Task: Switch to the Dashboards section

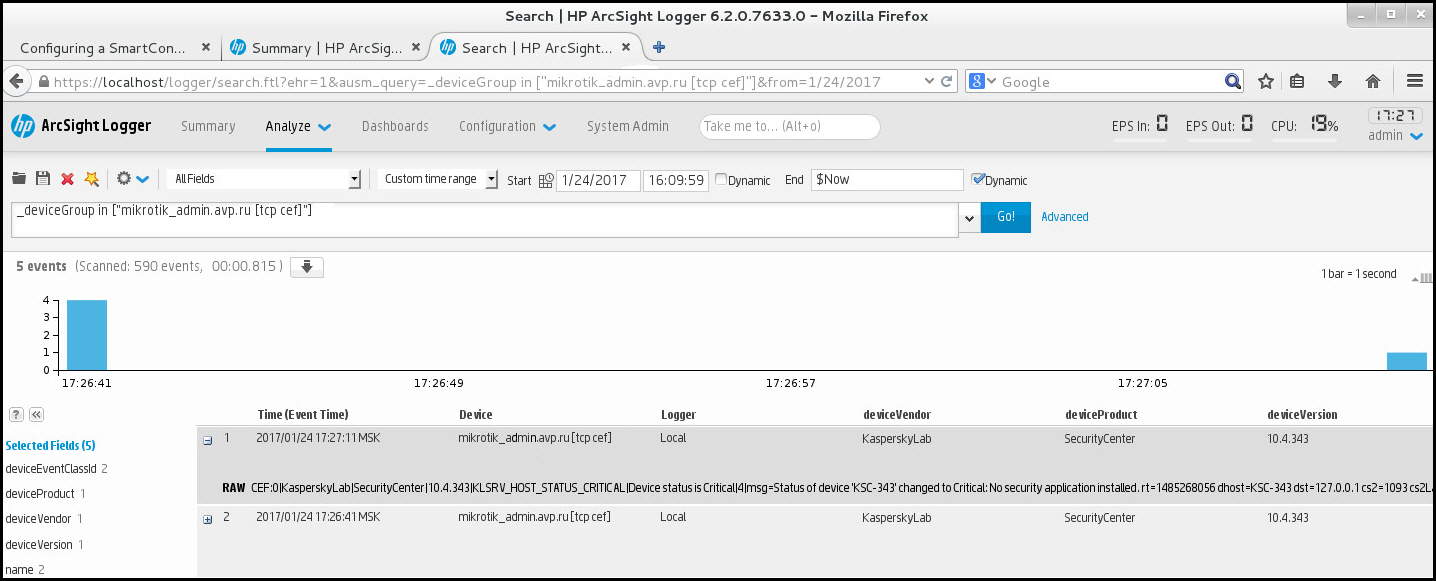Action: pyautogui.click(x=395, y=126)
